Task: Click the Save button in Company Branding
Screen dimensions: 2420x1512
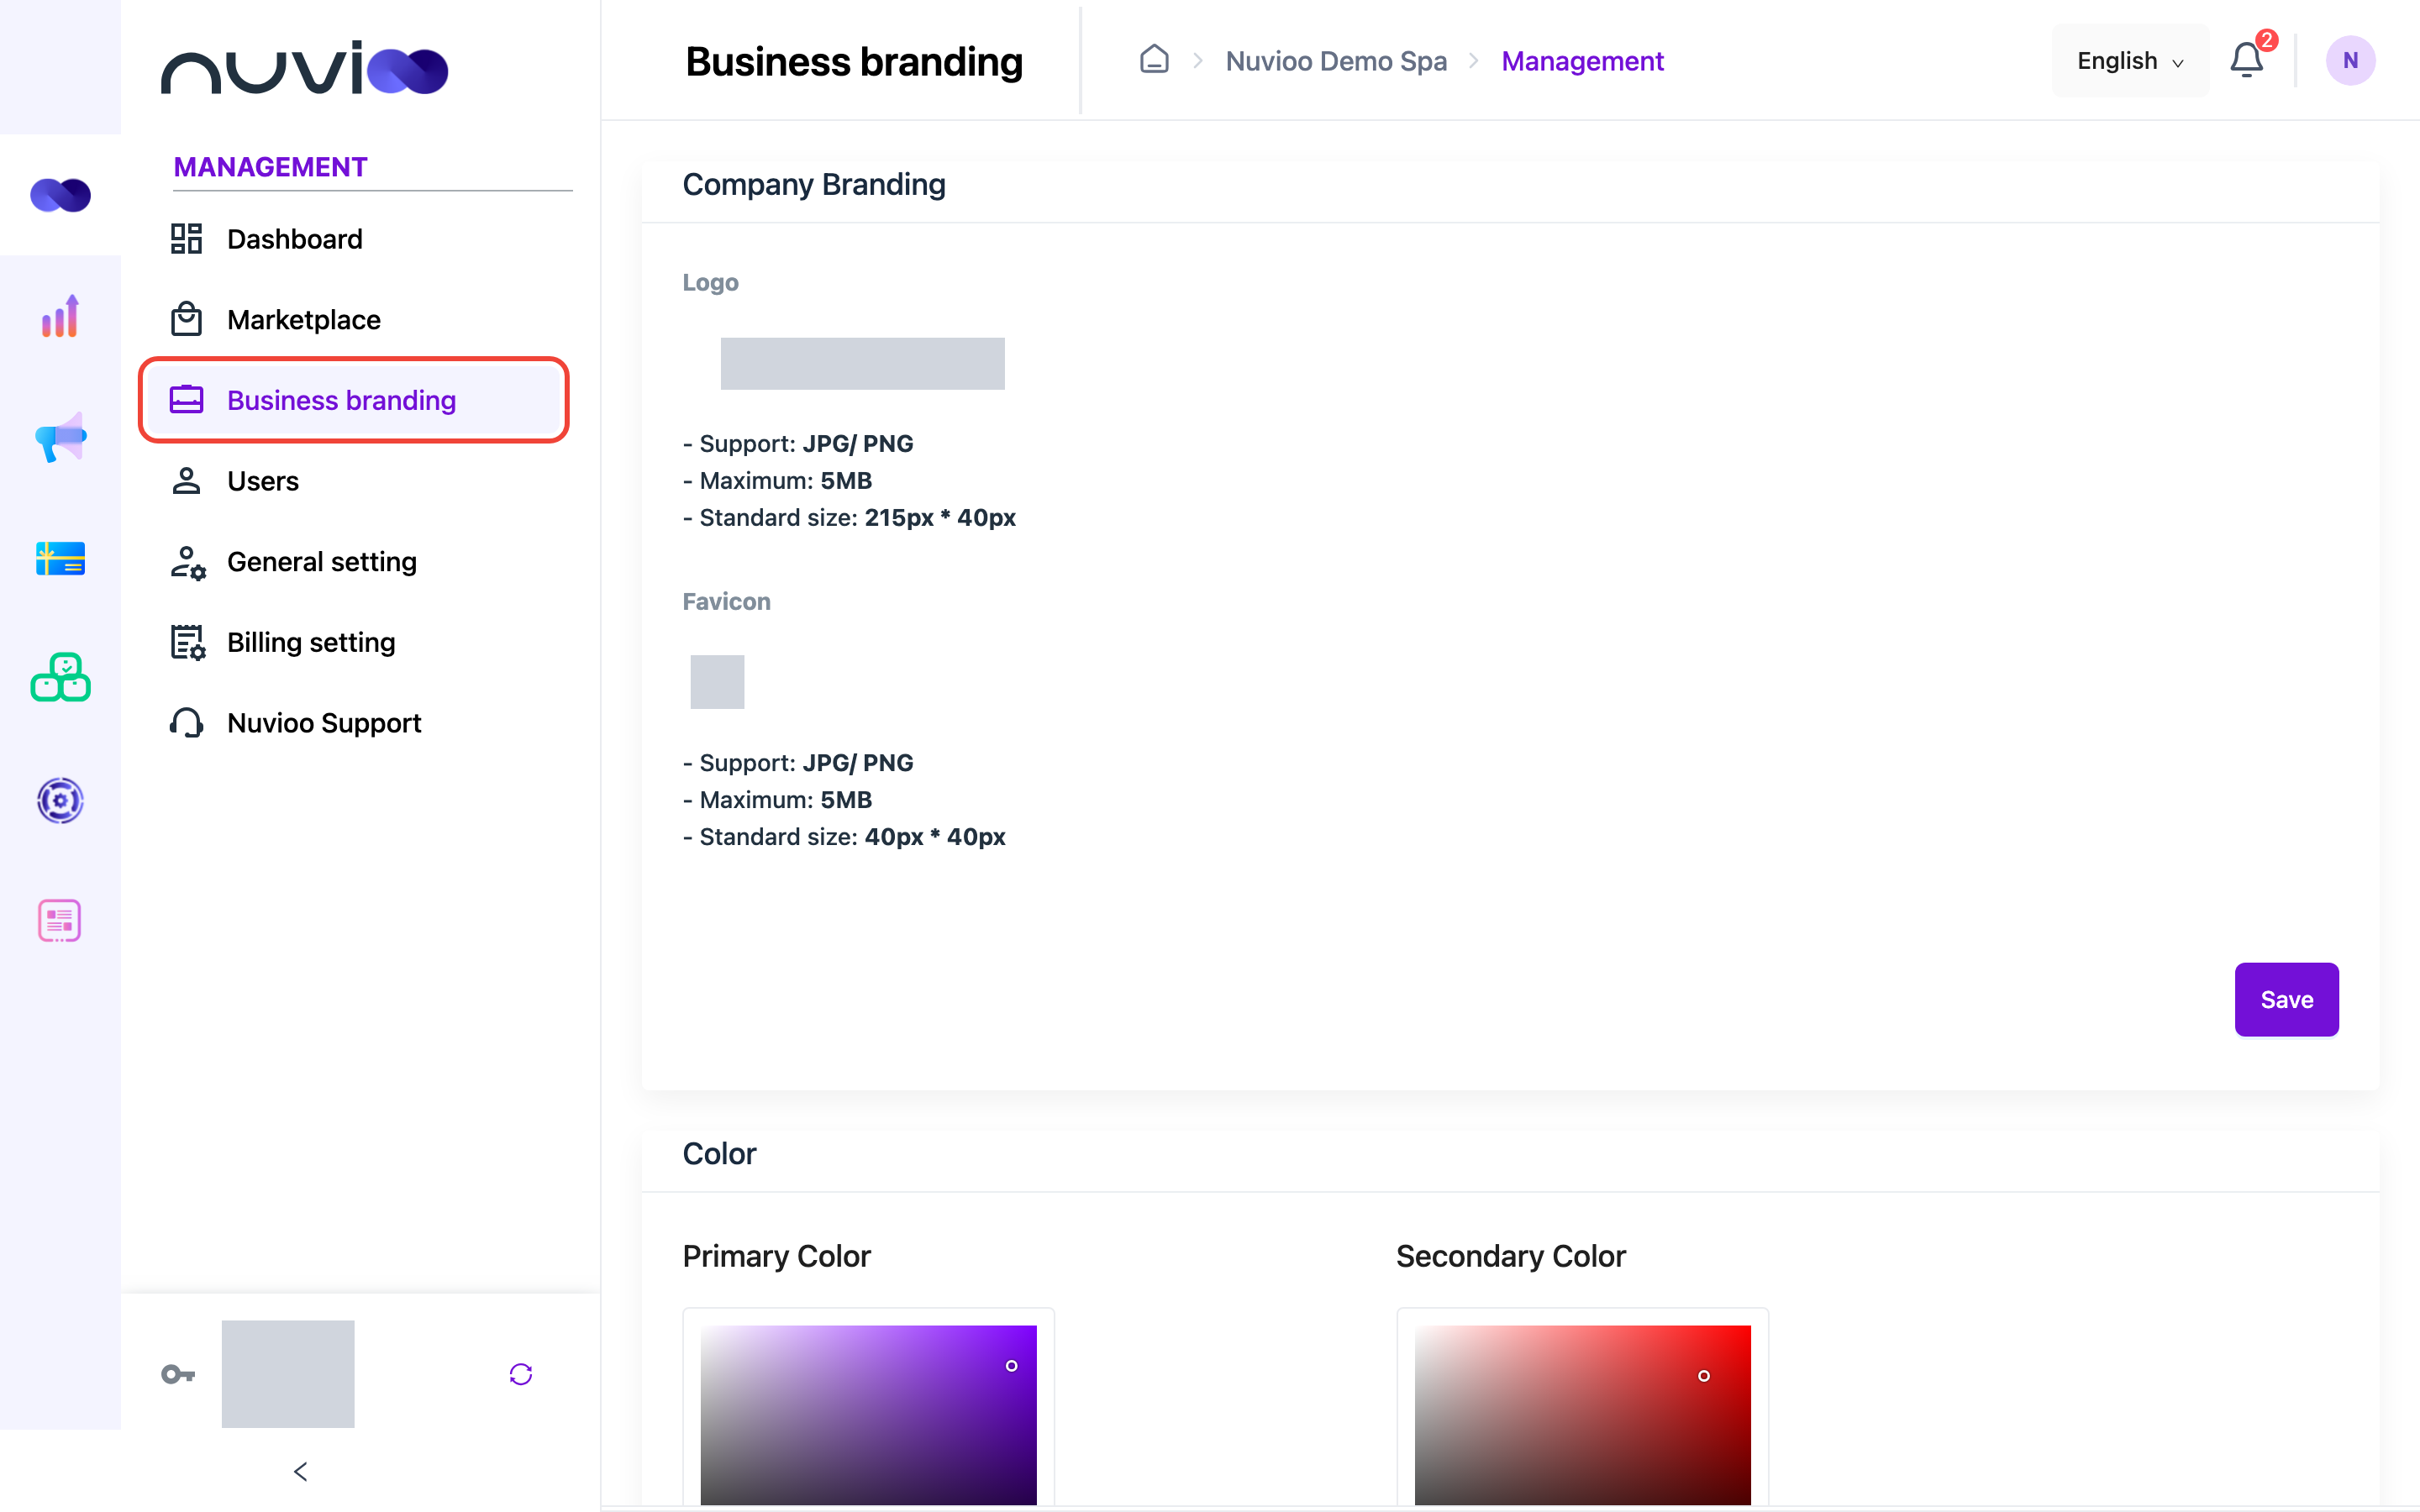Action: tap(2286, 999)
